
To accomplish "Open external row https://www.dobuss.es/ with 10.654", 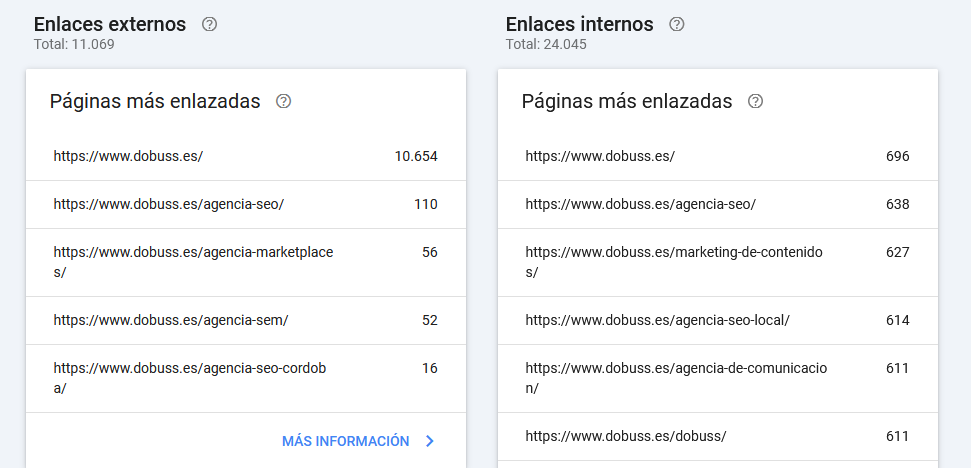I will point(246,157).
